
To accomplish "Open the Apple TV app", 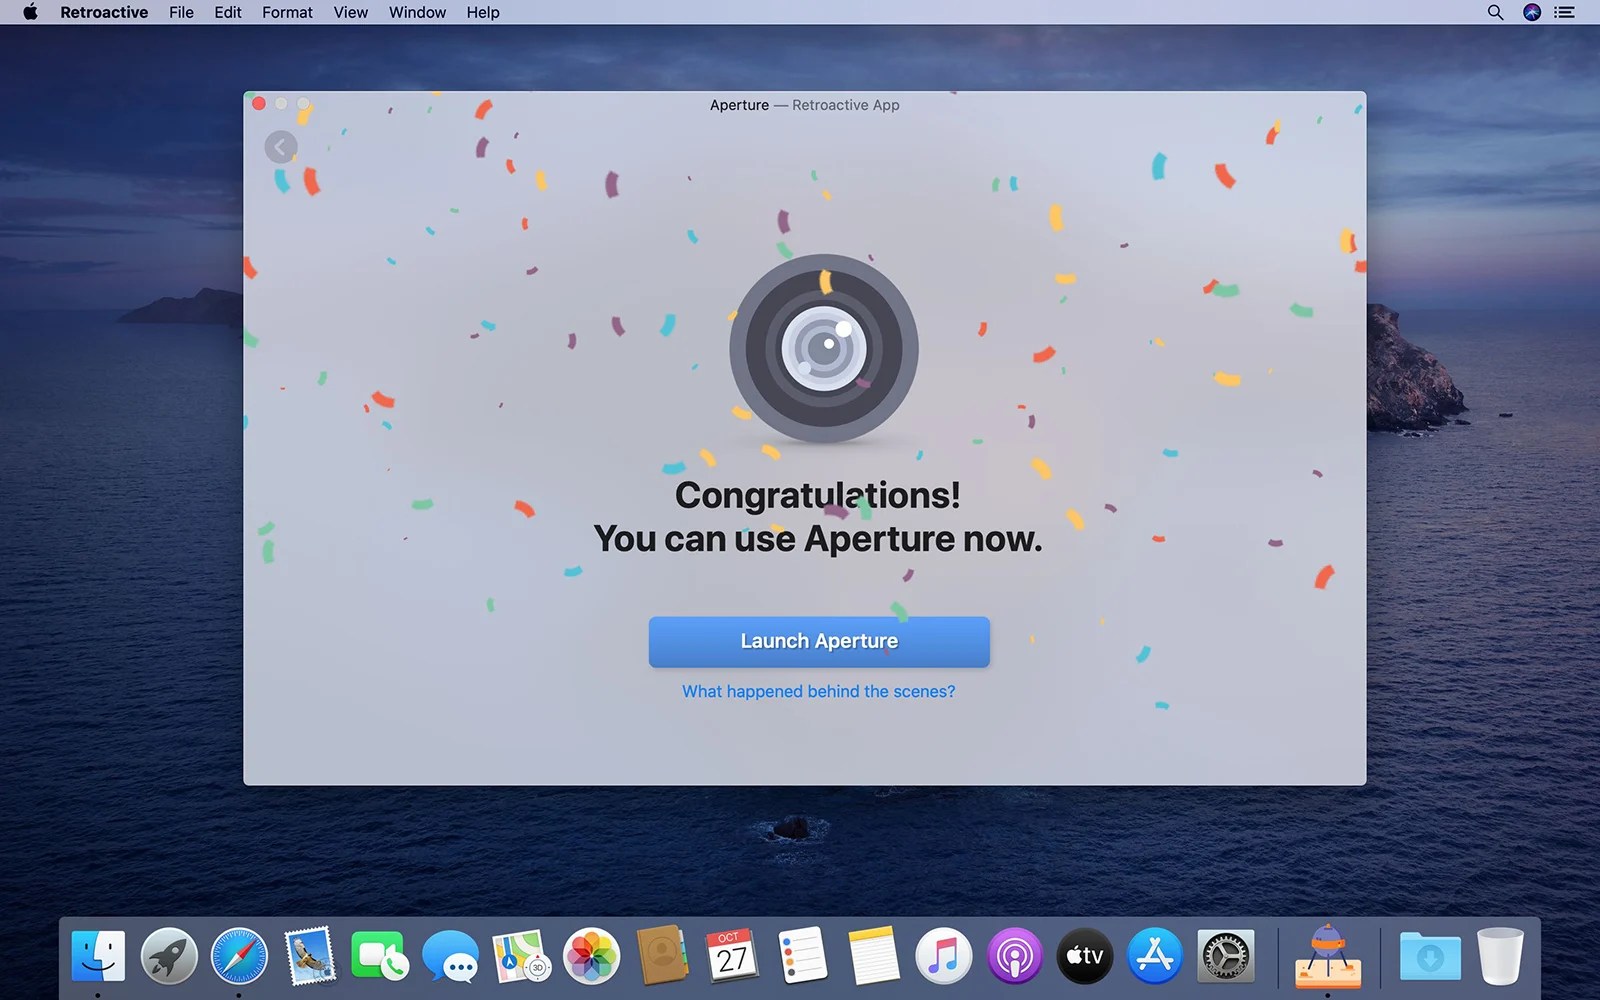I will tap(1084, 955).
